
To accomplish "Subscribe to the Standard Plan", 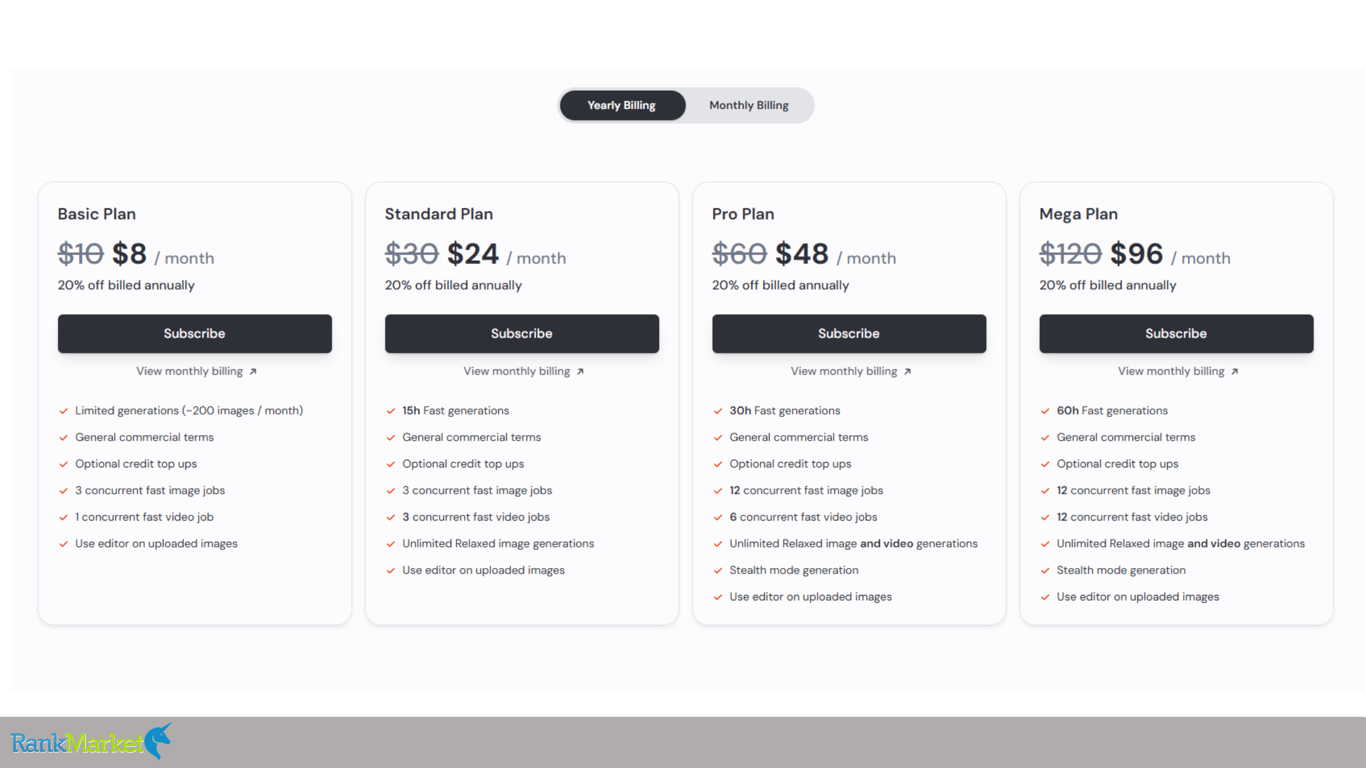I will coord(522,334).
